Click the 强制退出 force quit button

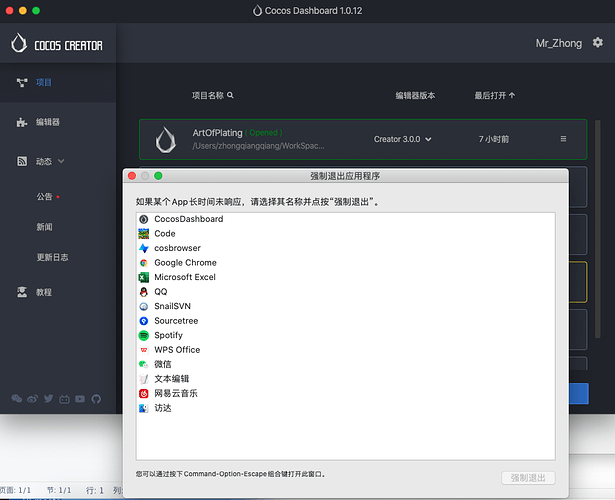pyautogui.click(x=528, y=478)
